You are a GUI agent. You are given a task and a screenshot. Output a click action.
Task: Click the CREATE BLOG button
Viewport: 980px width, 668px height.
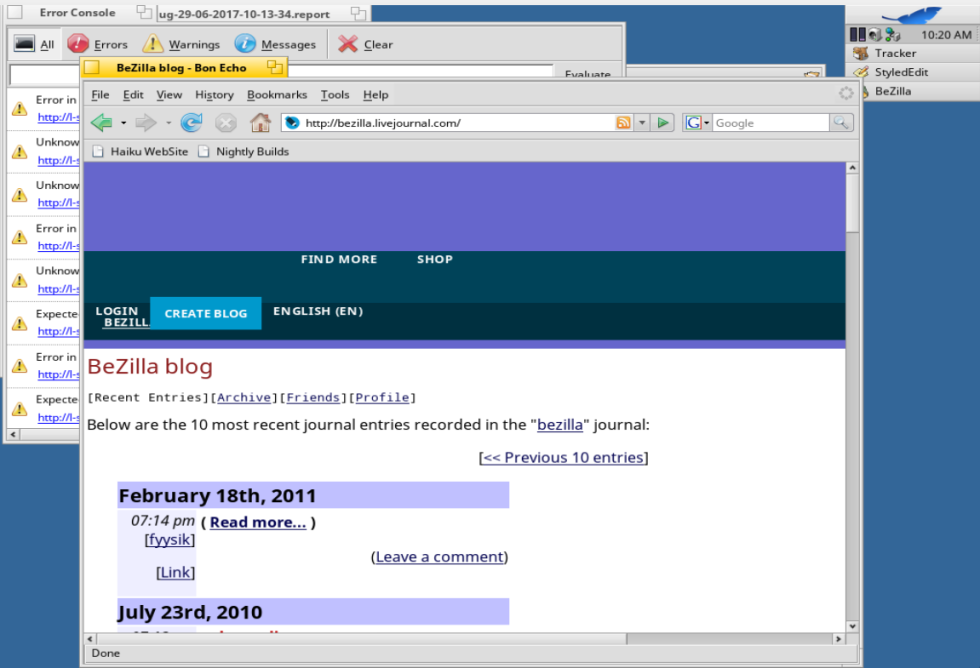(205, 313)
